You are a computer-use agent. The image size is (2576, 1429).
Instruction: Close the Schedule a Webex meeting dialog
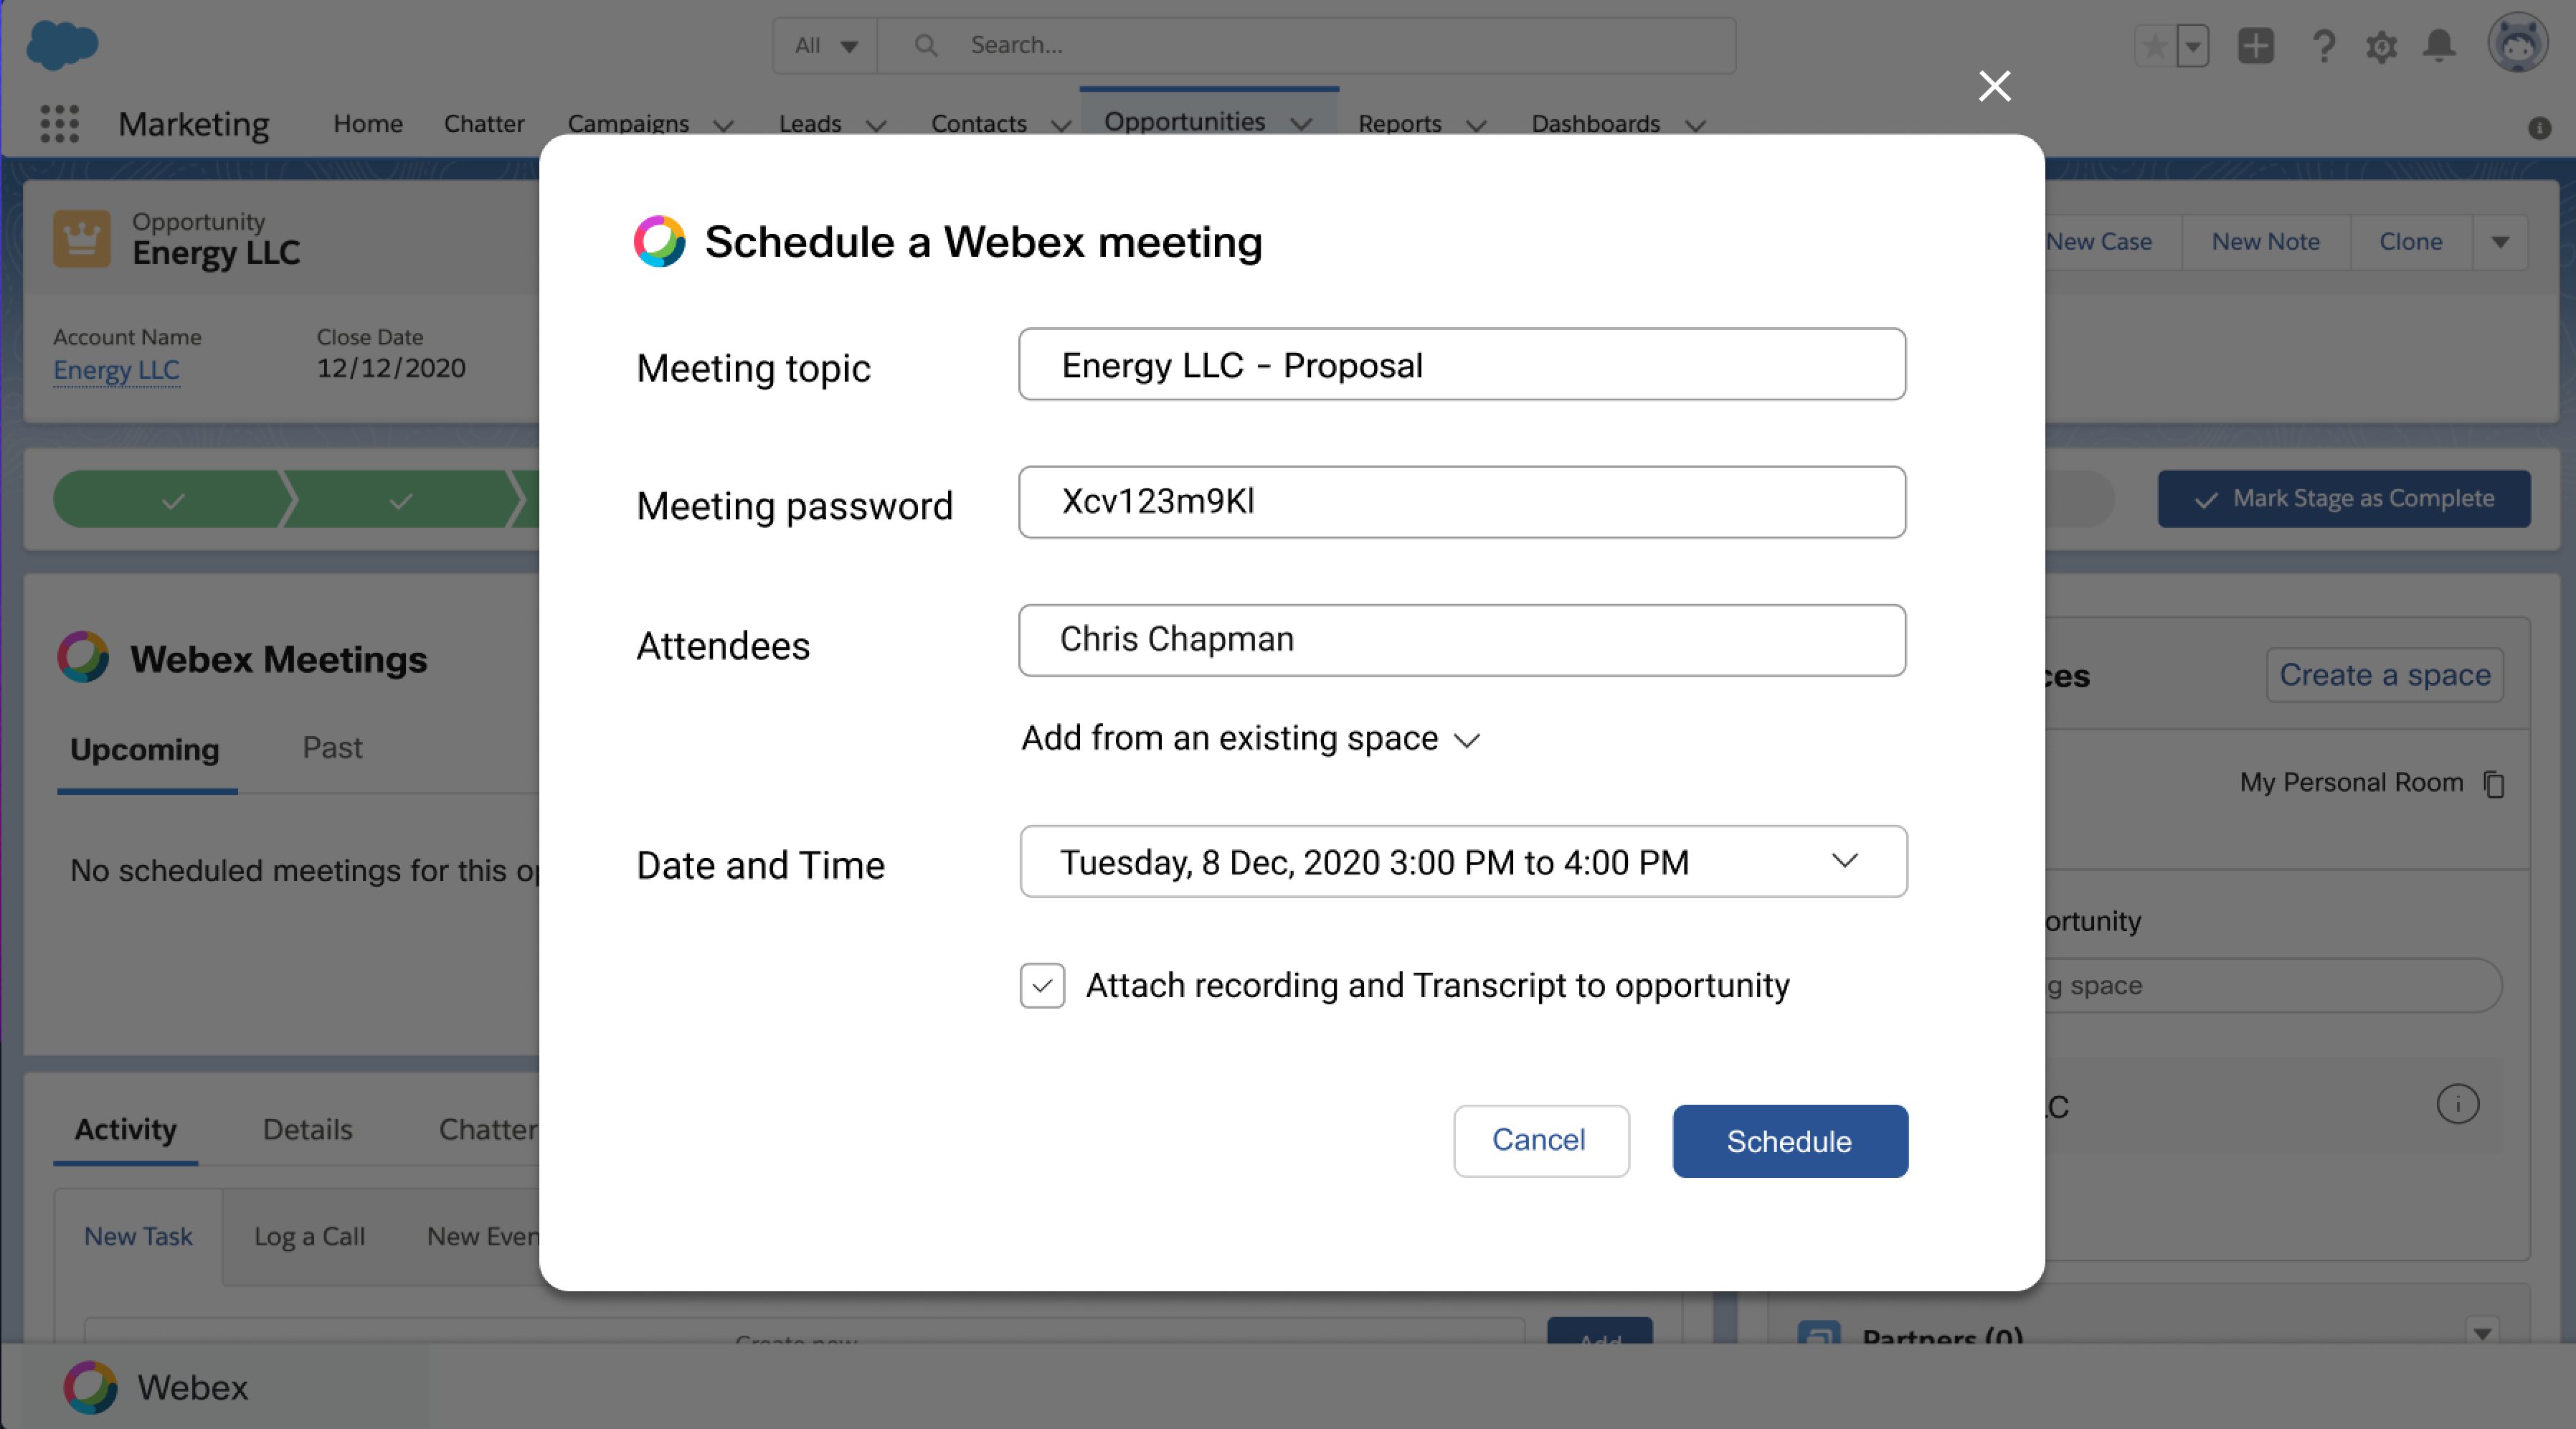[x=1994, y=86]
